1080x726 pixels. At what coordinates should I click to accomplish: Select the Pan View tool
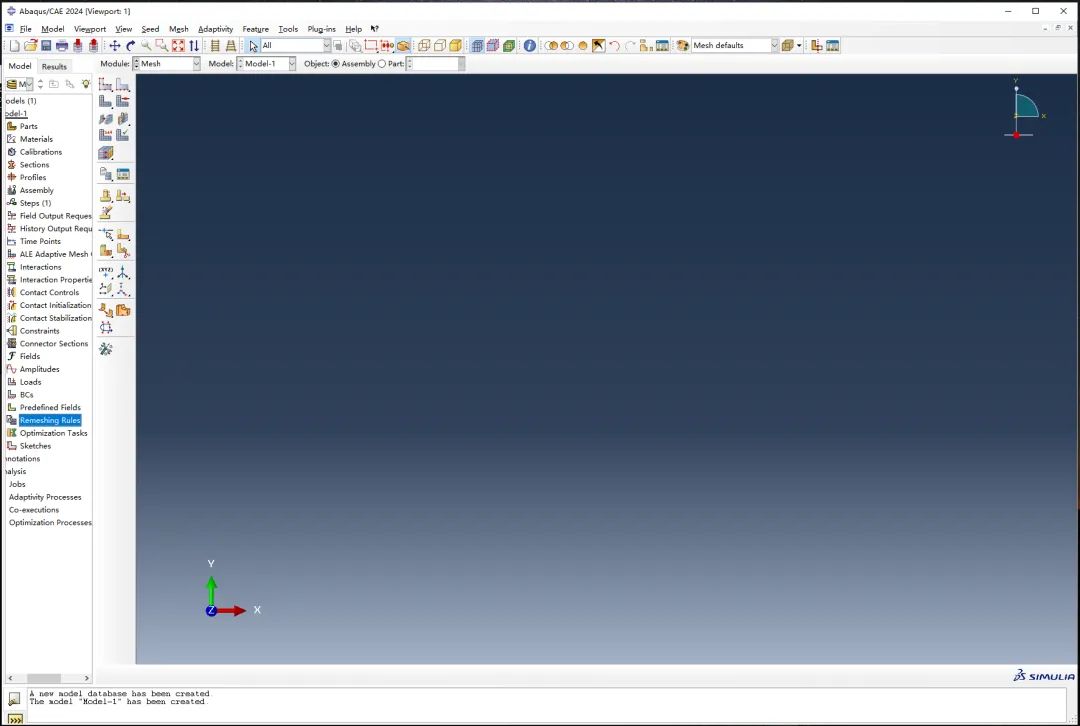point(114,45)
